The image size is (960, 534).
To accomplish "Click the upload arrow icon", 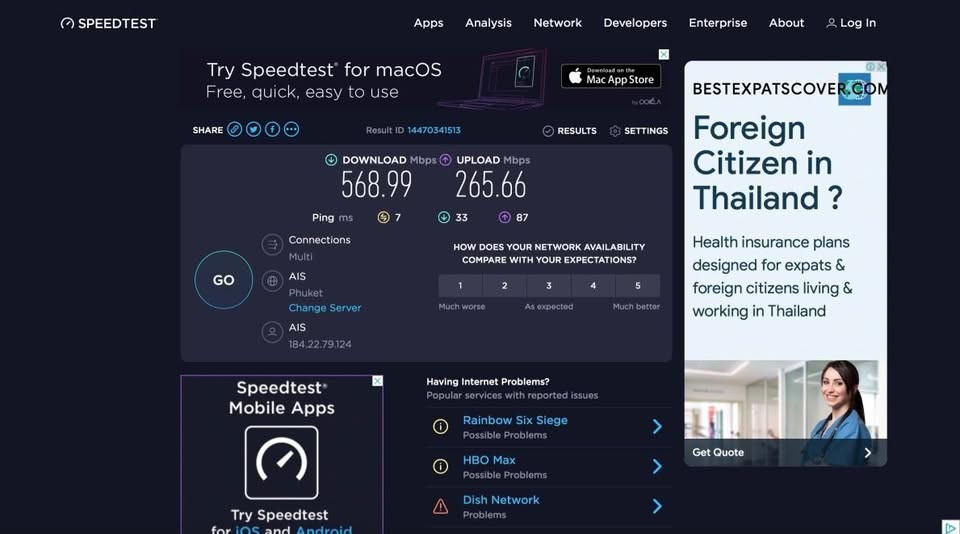I will tap(446, 160).
